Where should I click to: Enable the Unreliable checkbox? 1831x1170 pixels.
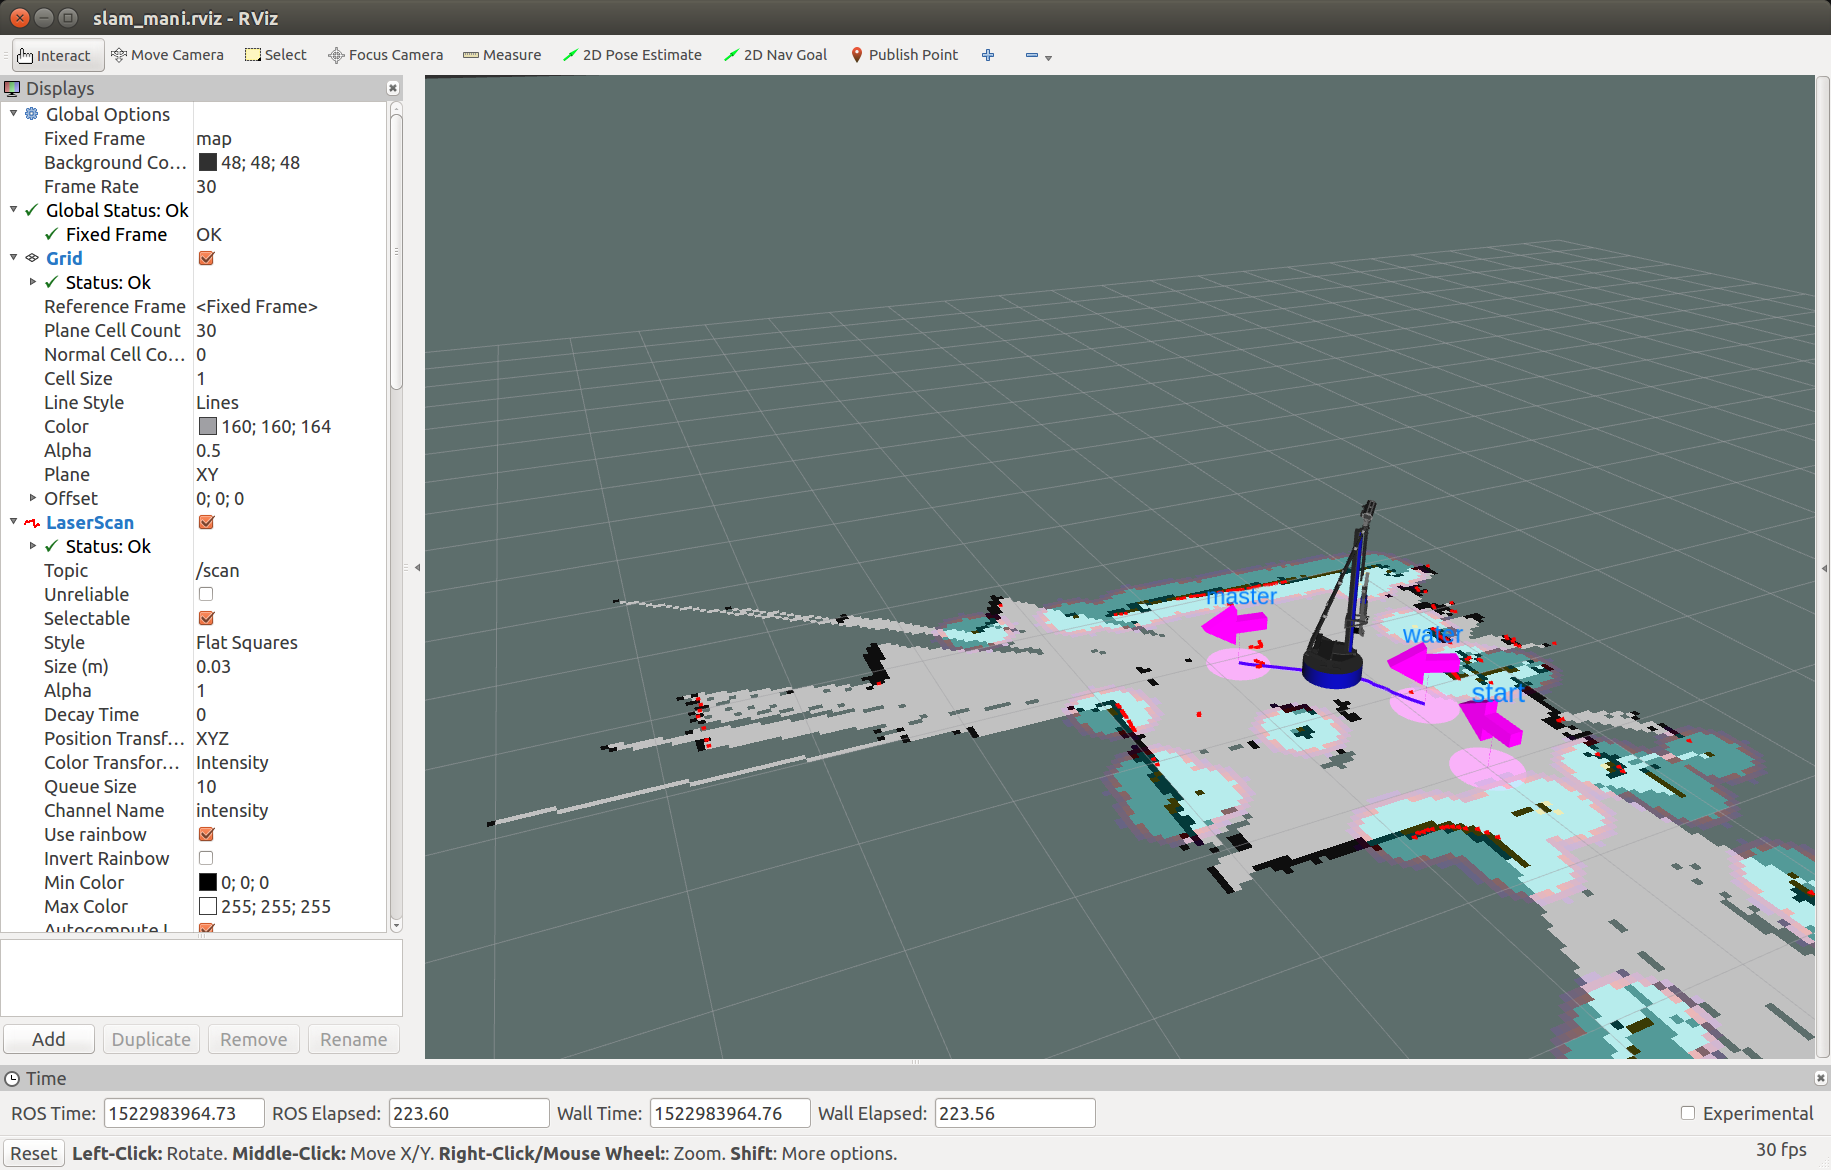click(206, 594)
